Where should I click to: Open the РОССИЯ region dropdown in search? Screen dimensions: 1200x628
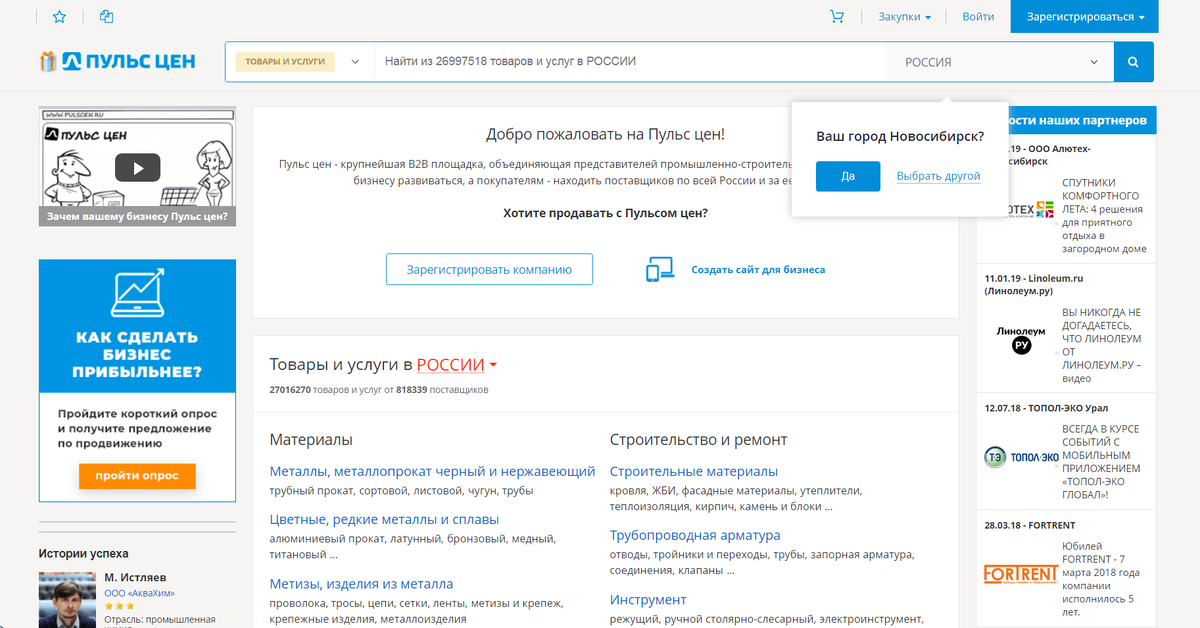(x=999, y=62)
